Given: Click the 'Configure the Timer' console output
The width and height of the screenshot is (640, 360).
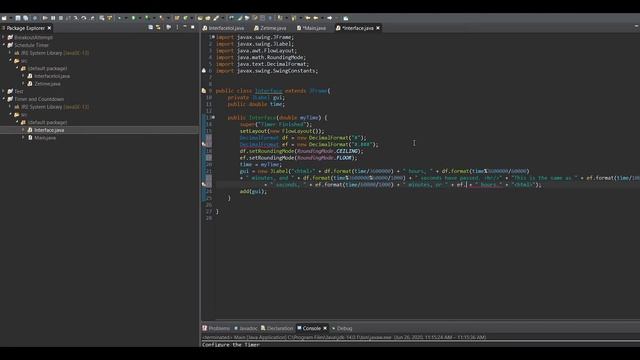Looking at the screenshot, I should (231, 344).
